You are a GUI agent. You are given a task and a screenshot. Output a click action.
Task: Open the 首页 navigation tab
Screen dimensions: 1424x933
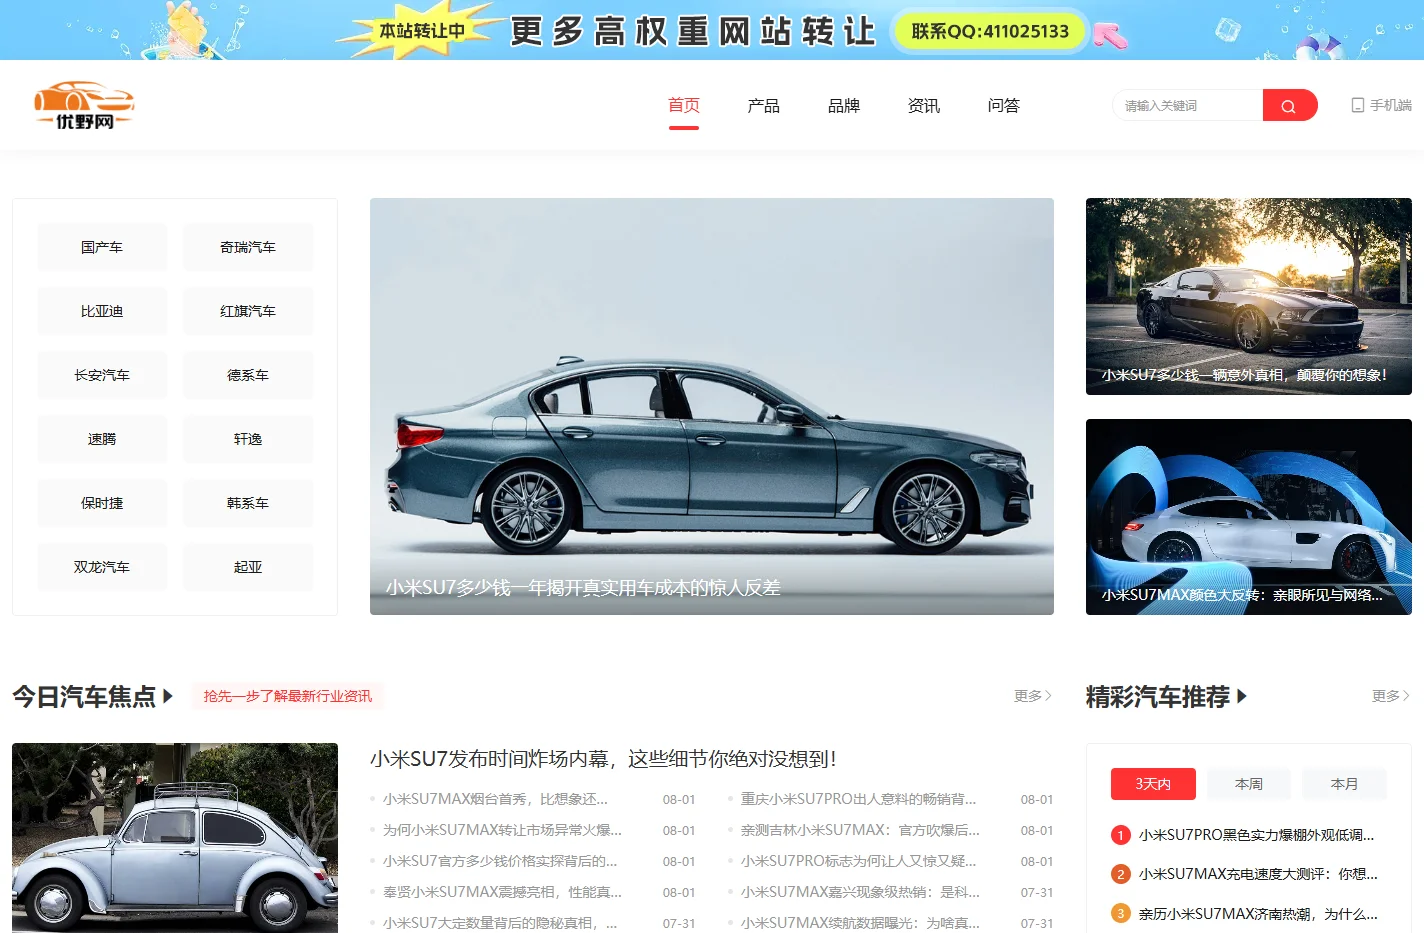coord(684,105)
